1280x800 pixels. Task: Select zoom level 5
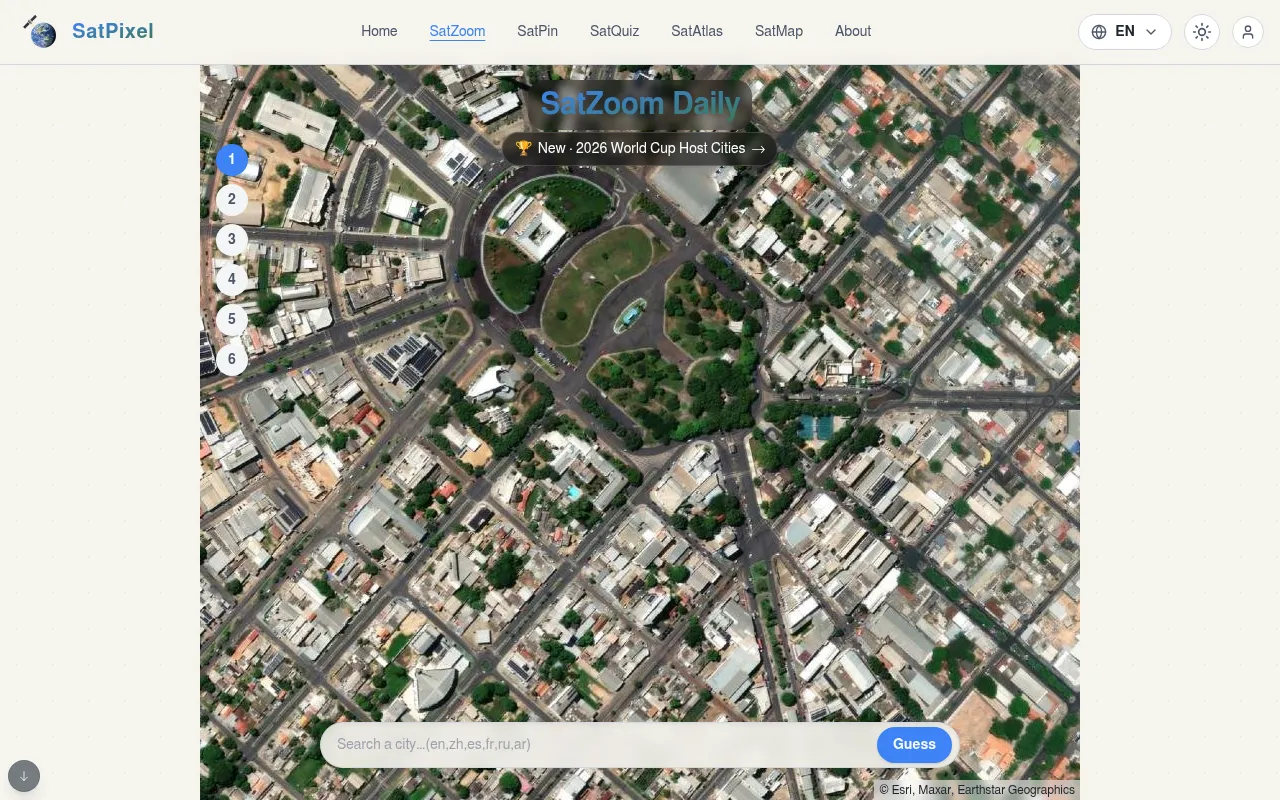[x=232, y=319]
